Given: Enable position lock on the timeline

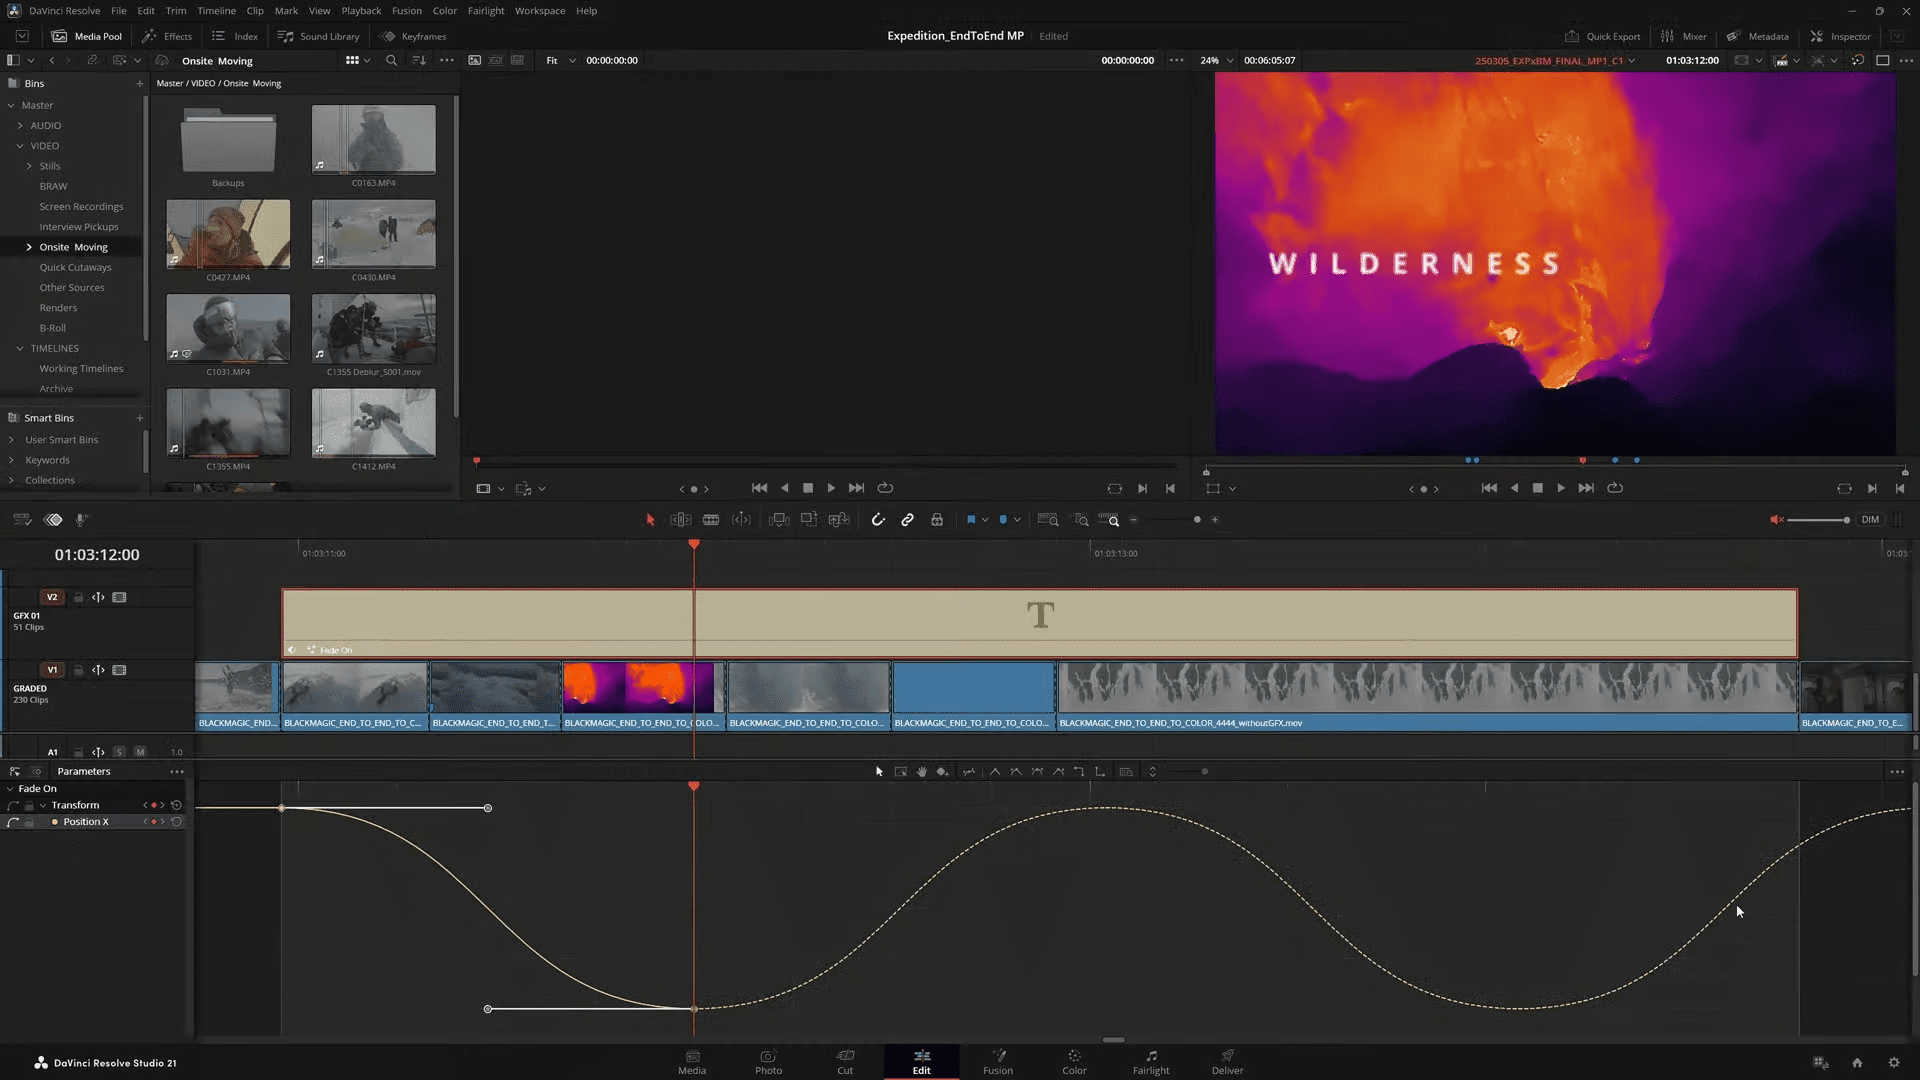Looking at the screenshot, I should tap(937, 519).
